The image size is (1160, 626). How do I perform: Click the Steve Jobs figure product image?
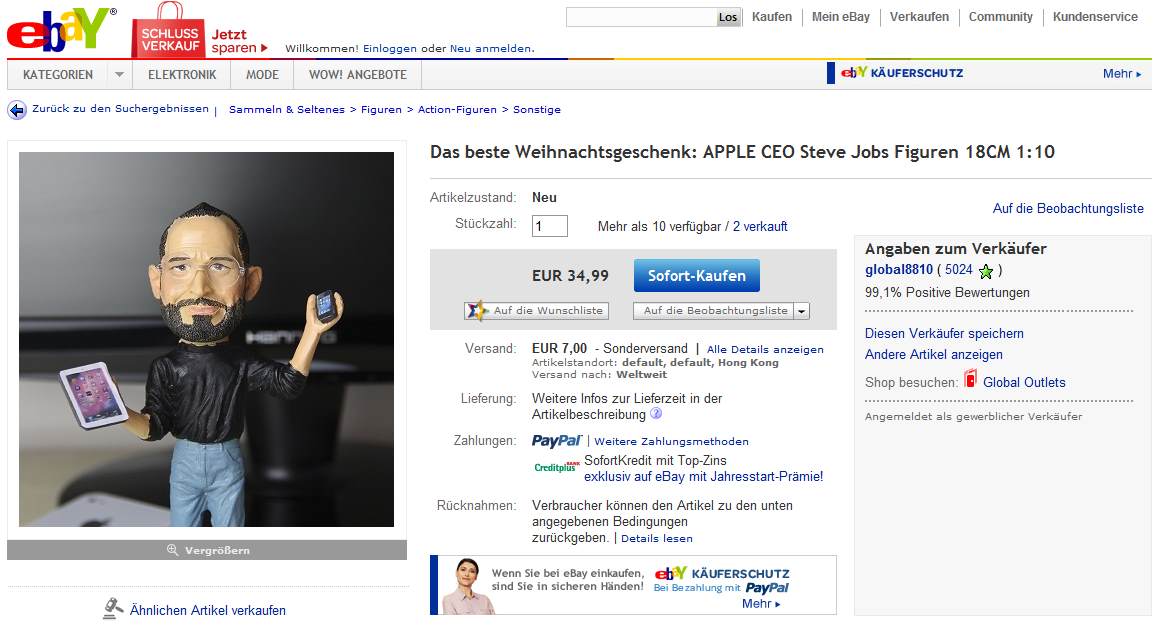pyautogui.click(x=206, y=340)
